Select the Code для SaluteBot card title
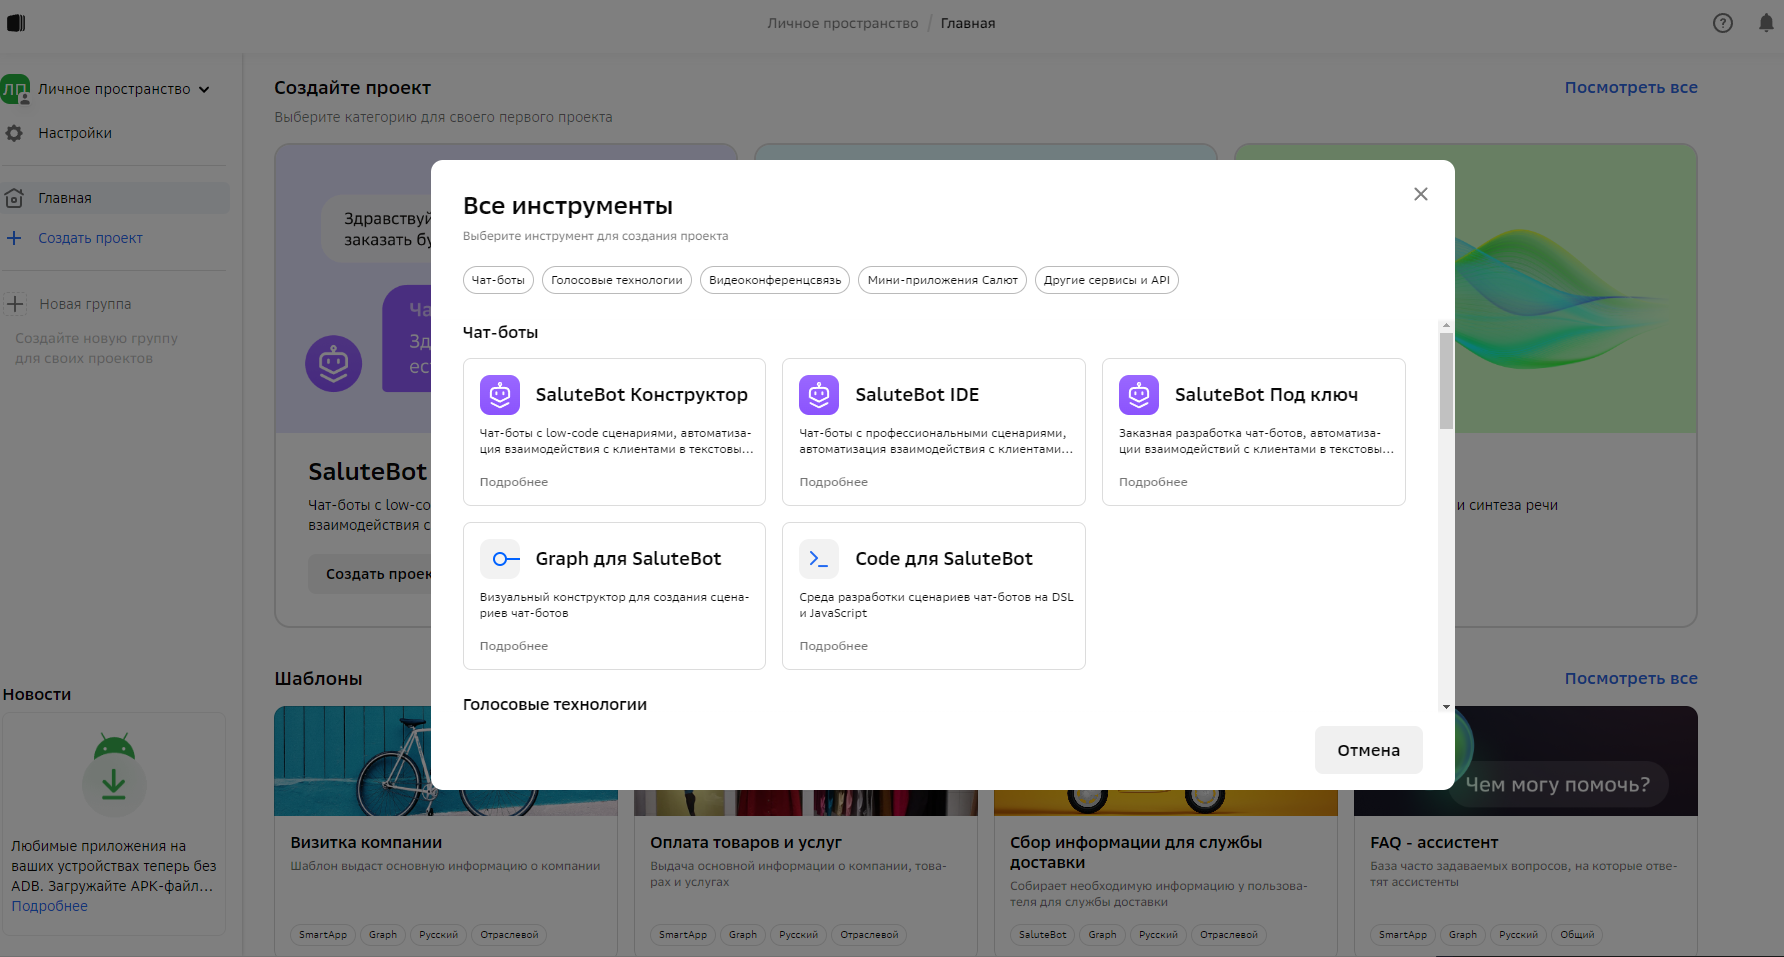The width and height of the screenshot is (1784, 957). 944,559
